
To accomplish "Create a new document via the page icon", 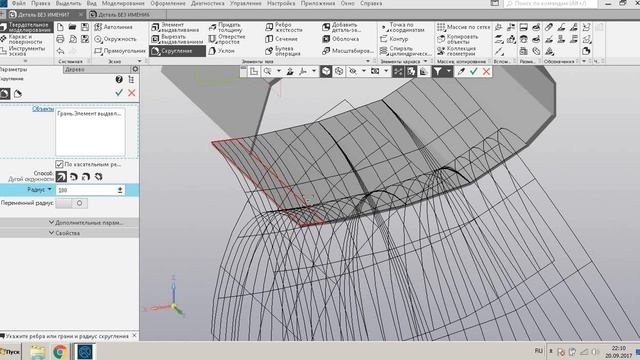I will pos(60,27).
